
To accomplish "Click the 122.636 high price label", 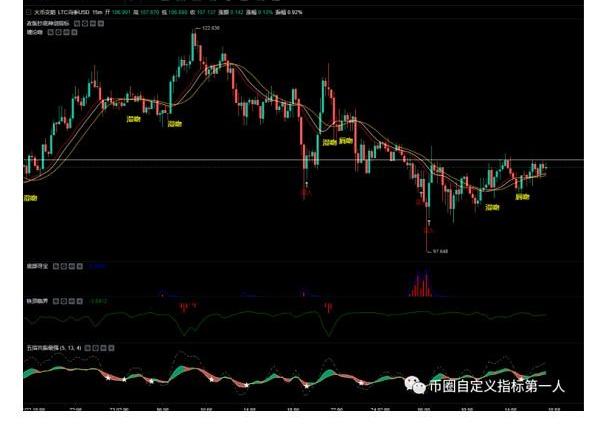I will [x=209, y=28].
